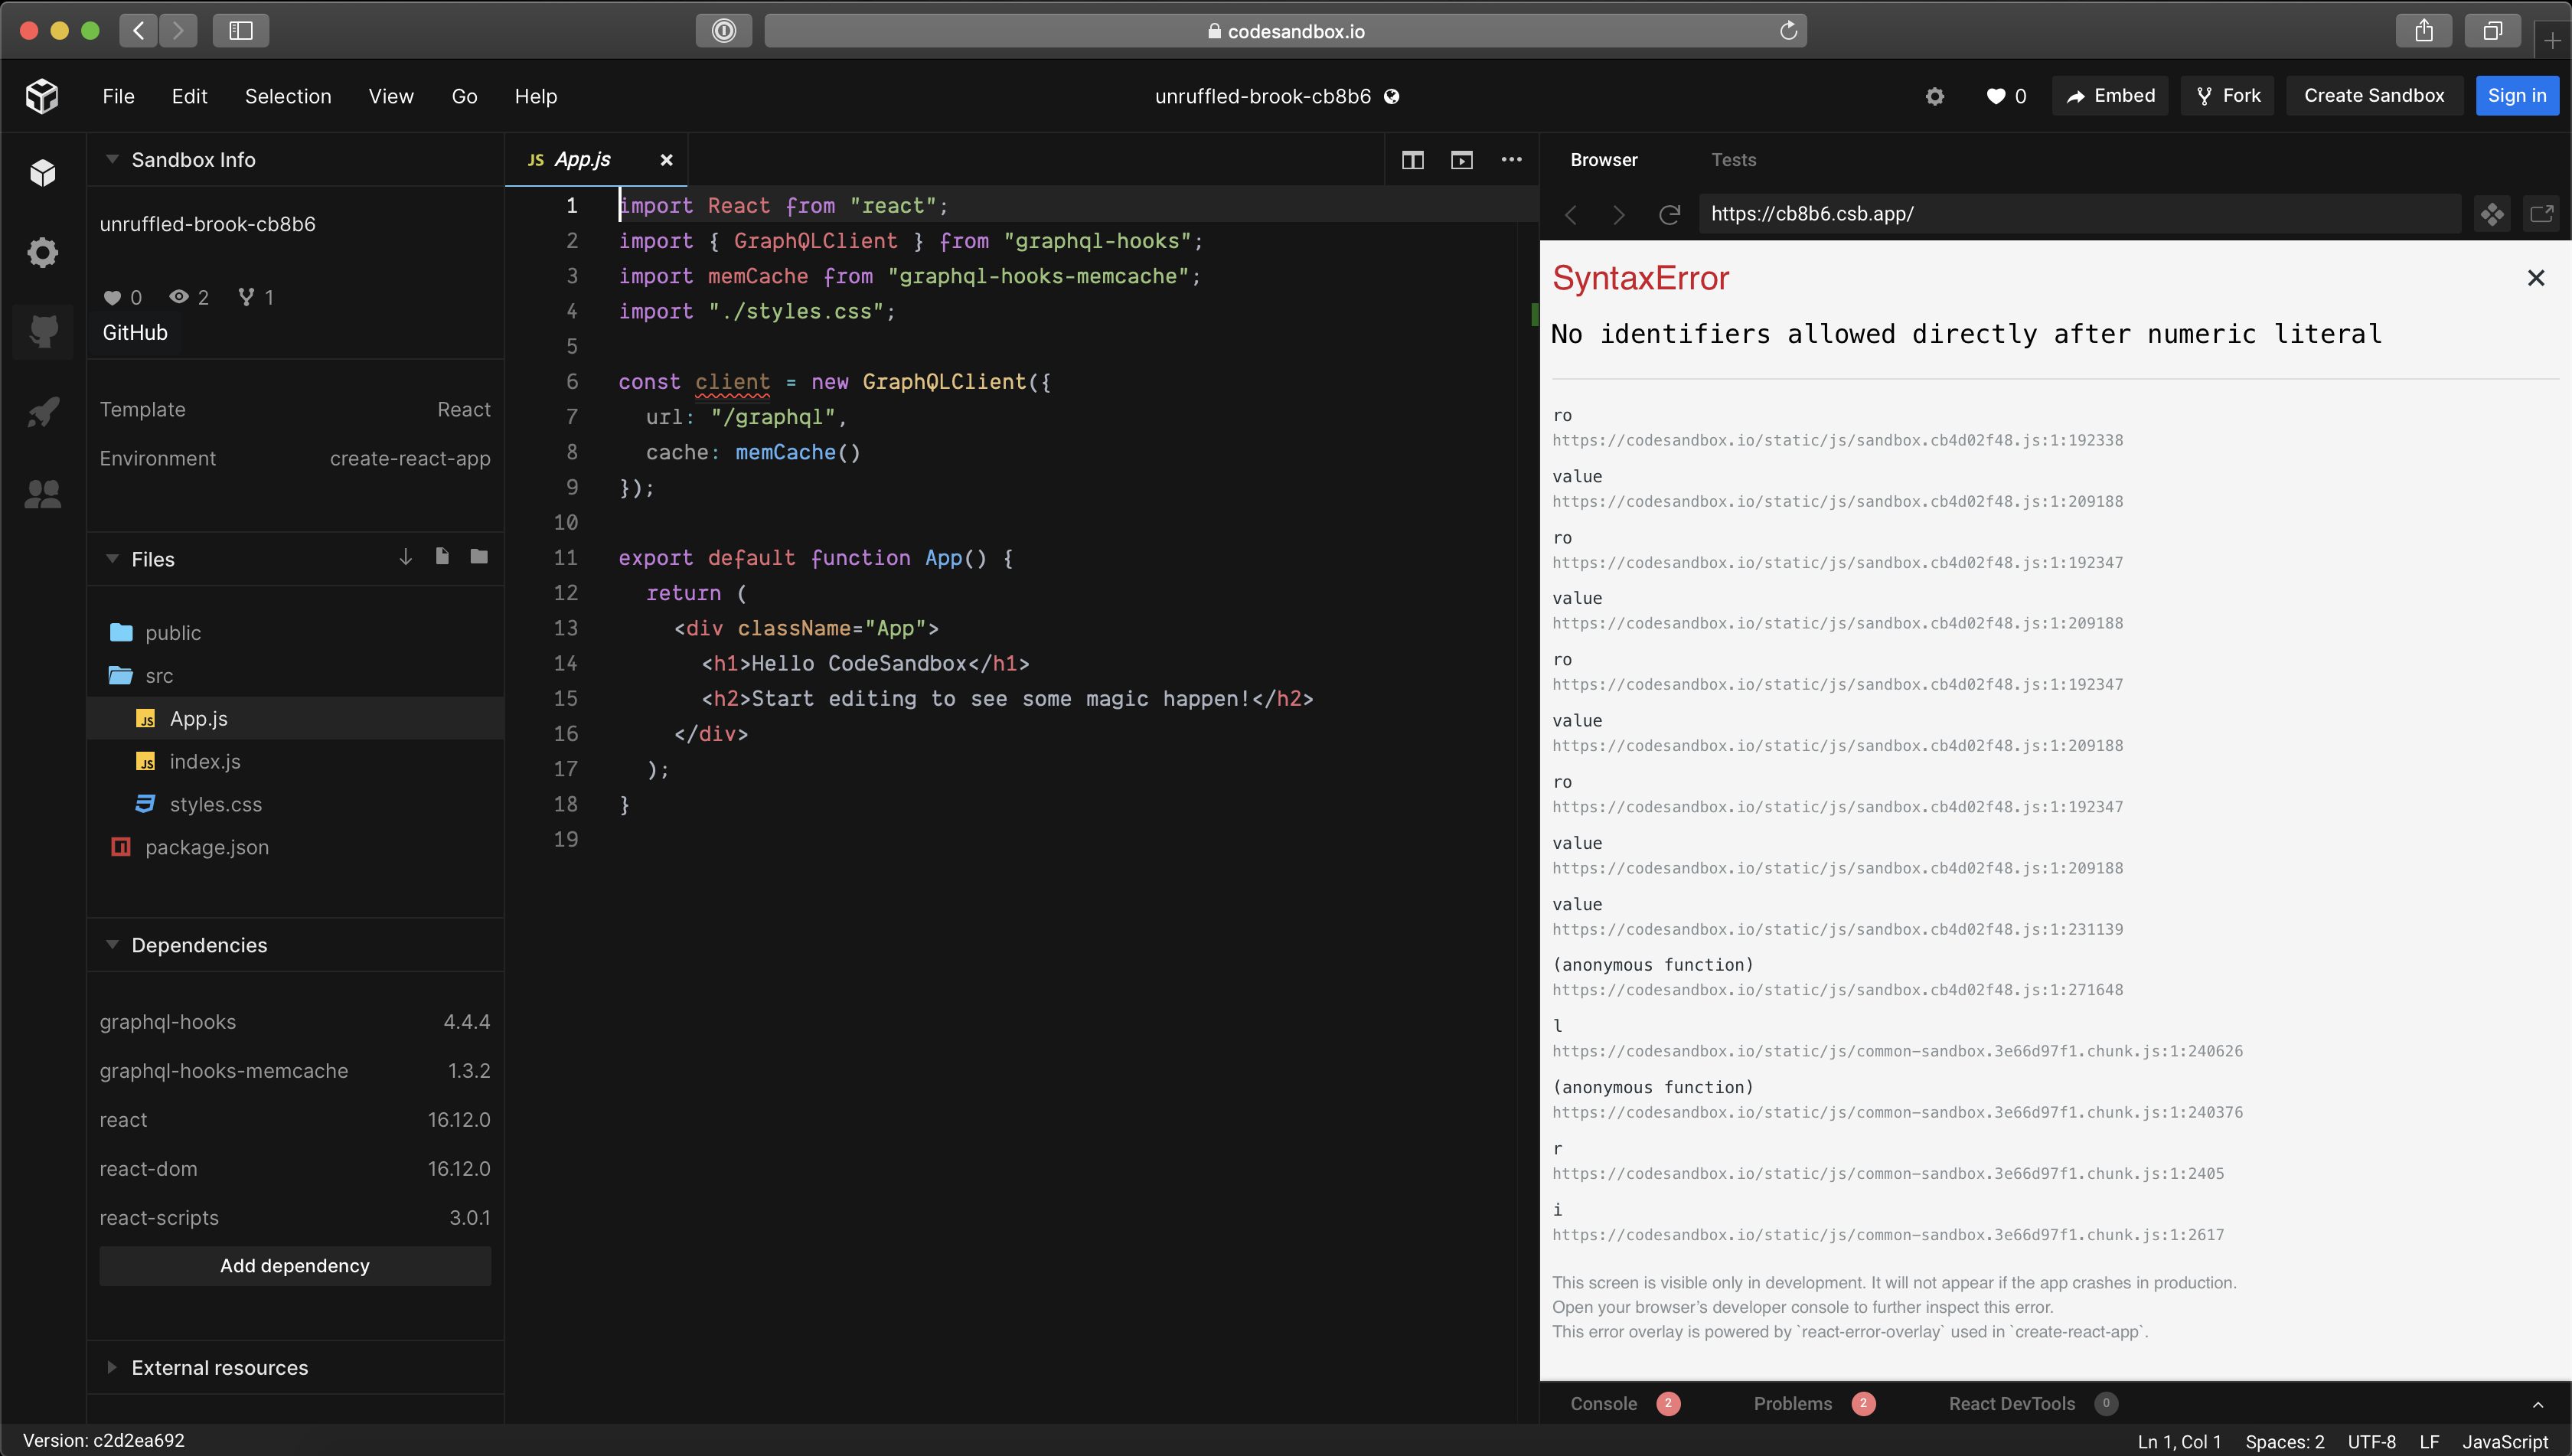Open the preview in a new window
2572x1456 pixels.
tap(2543, 214)
